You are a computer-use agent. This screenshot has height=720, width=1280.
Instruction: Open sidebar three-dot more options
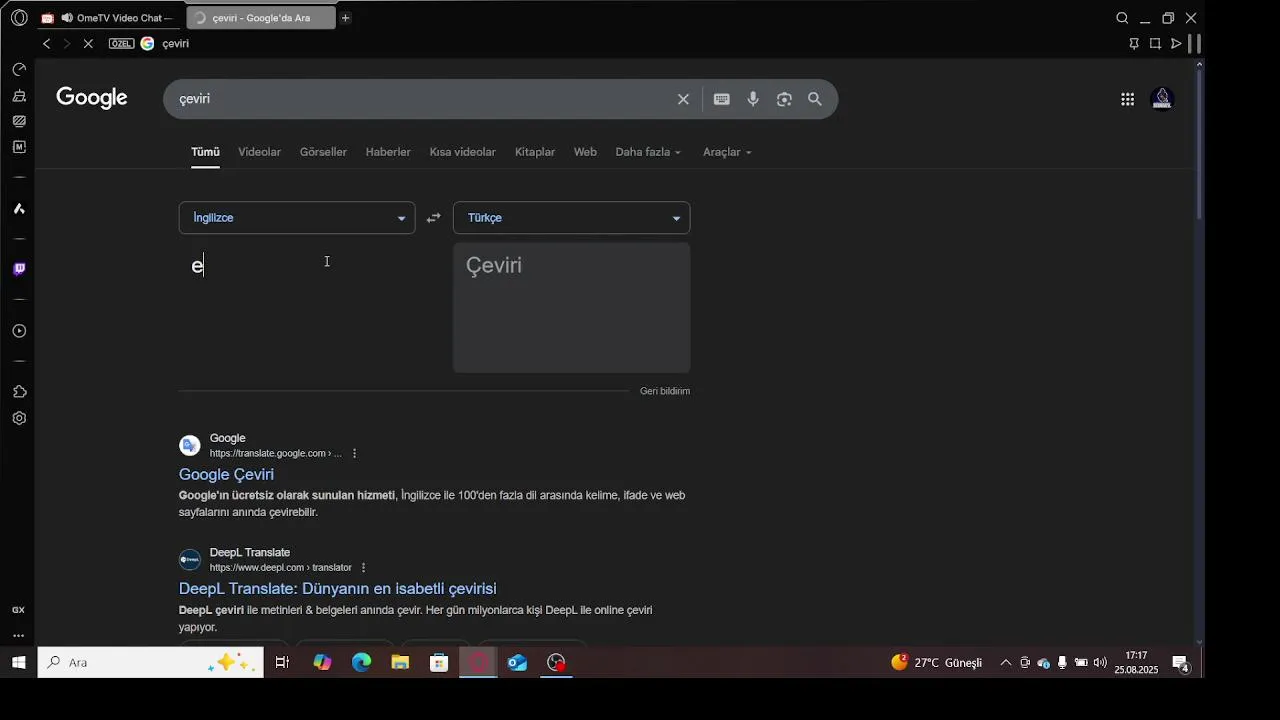click(18, 635)
